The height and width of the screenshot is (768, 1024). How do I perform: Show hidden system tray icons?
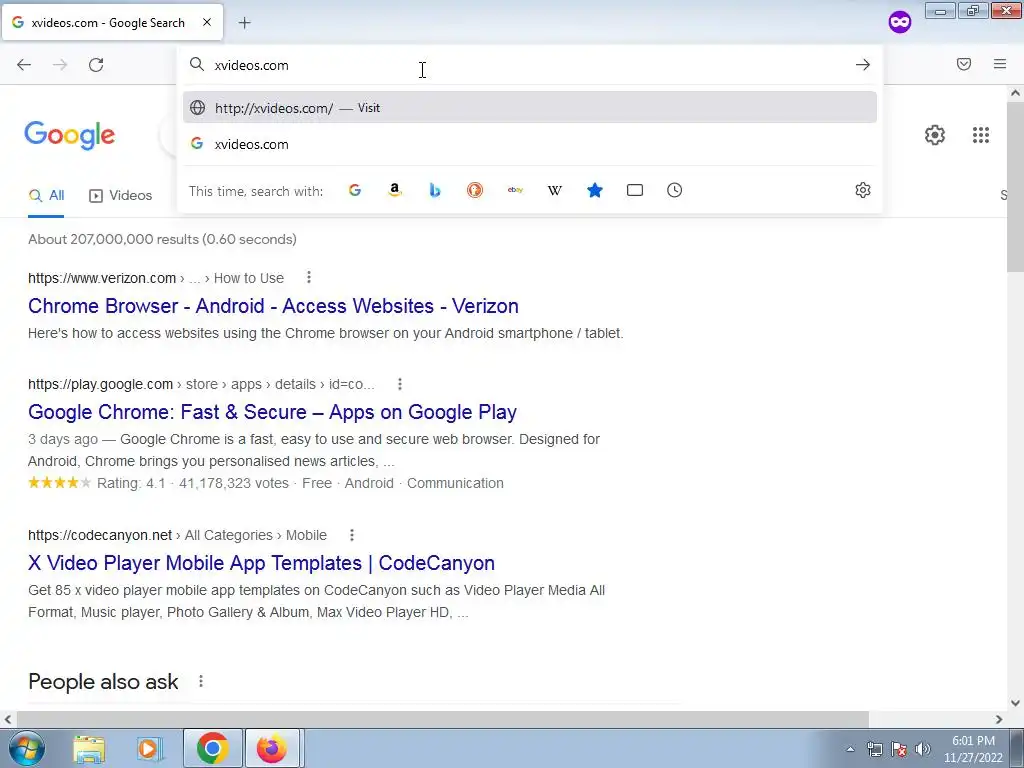click(850, 749)
